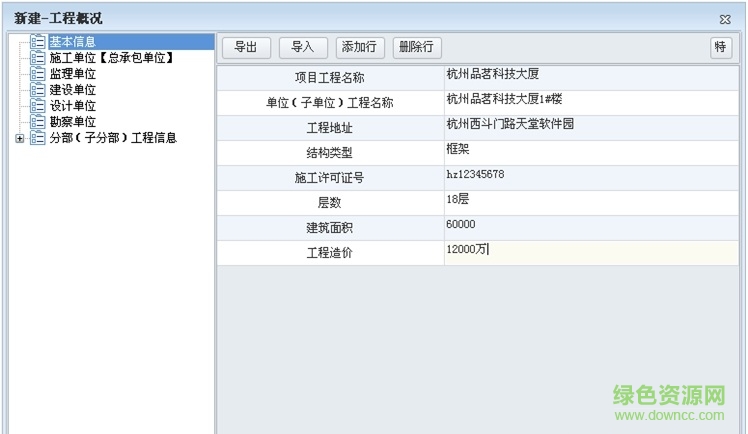Screen dimensions: 748x434
Task: Click the icon next to 勘察单位
Action: click(x=39, y=122)
